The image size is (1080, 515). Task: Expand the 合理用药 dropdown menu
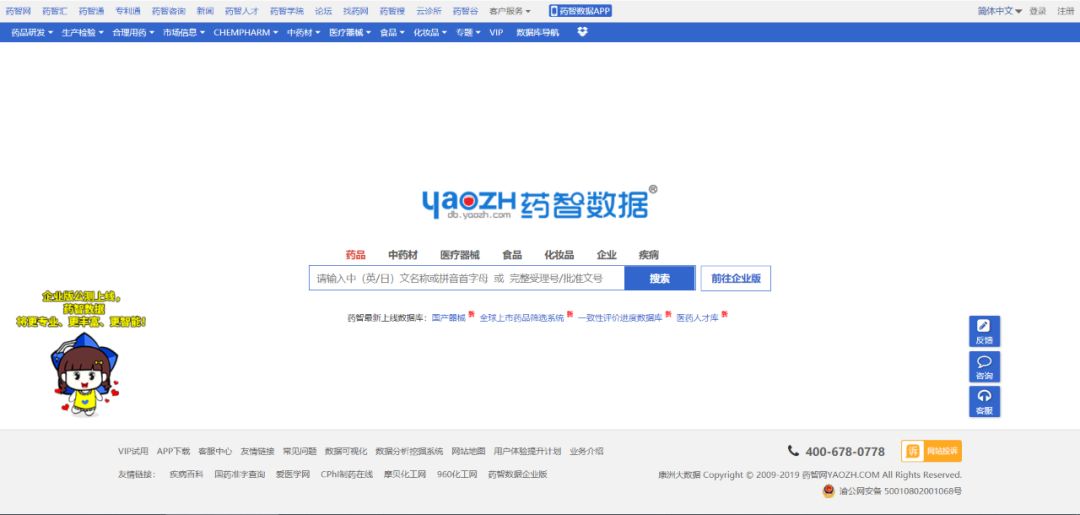tap(134, 32)
